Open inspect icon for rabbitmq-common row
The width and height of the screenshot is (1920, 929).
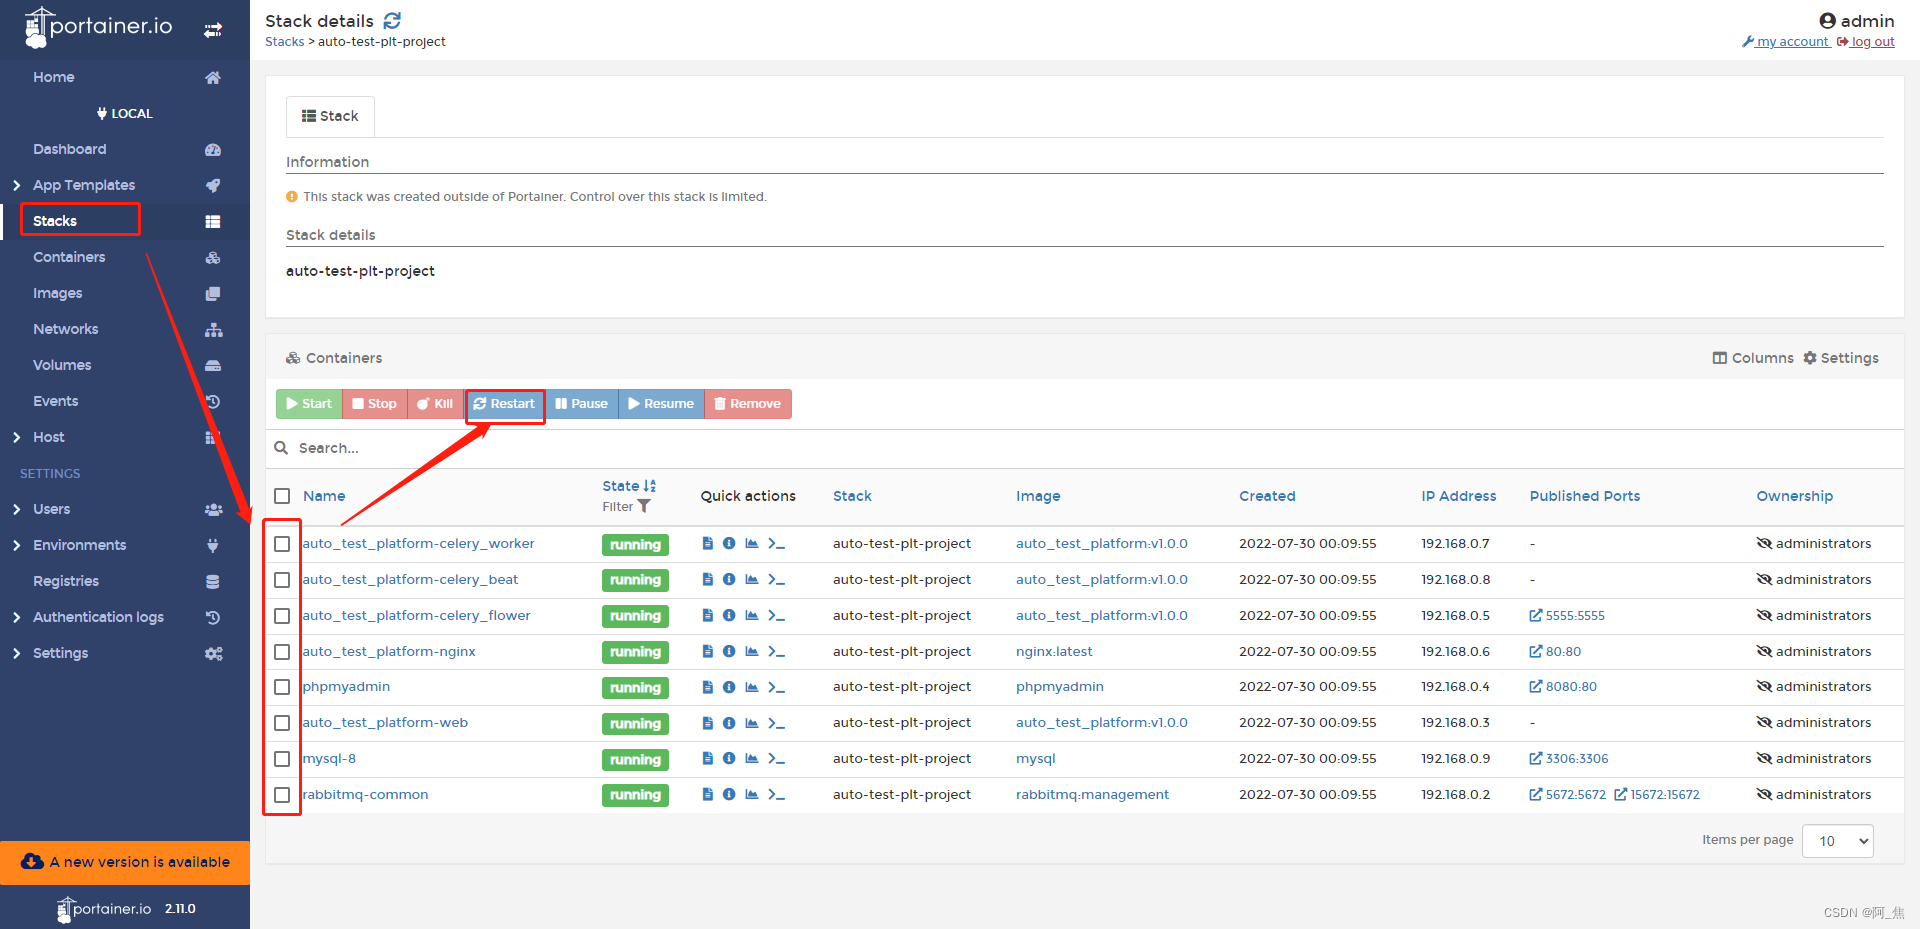(x=729, y=794)
